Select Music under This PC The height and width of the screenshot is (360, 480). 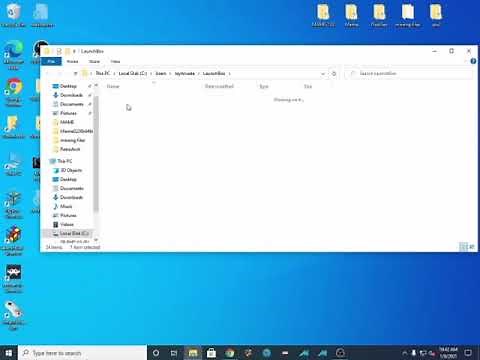click(x=66, y=206)
